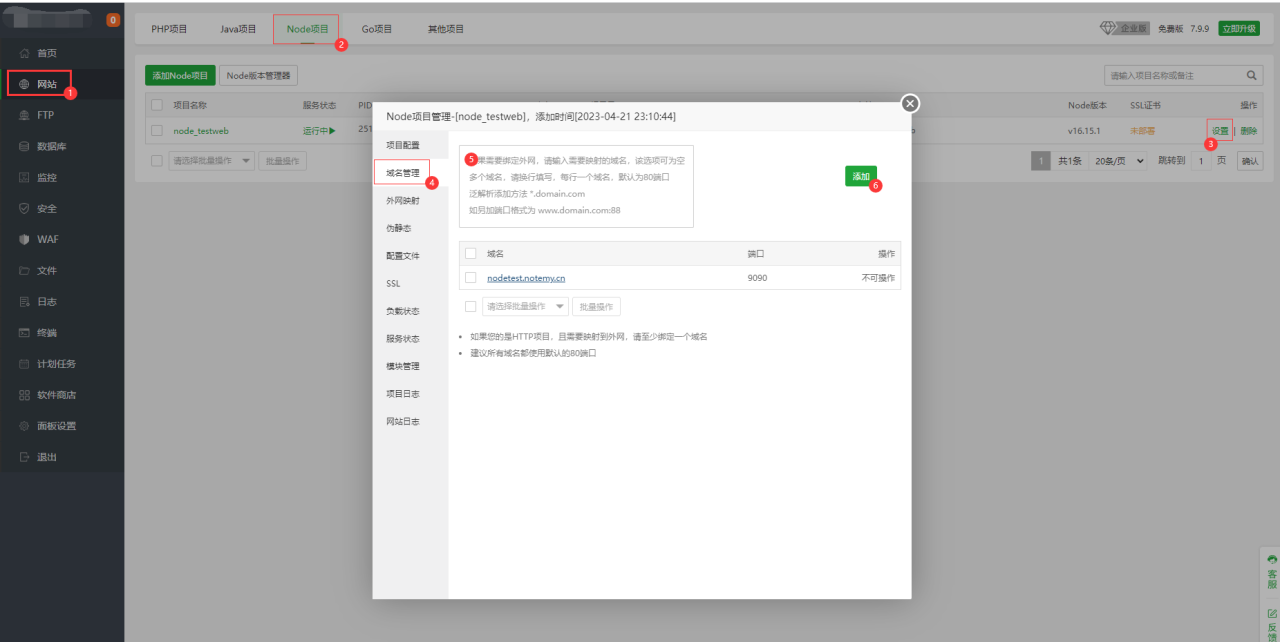Viewport: 1280px width, 642px height.
Task: Check the nodetest.notemy.cn domain checkbox
Action: point(470,278)
